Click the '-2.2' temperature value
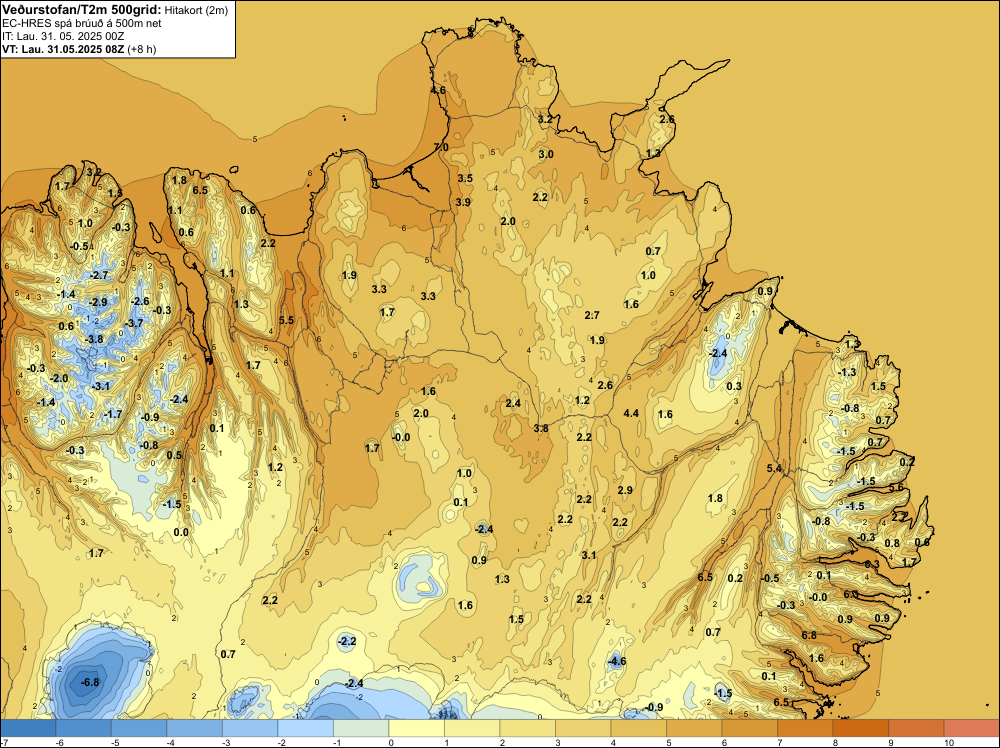The width and height of the screenshot is (1000, 748). click(346, 641)
